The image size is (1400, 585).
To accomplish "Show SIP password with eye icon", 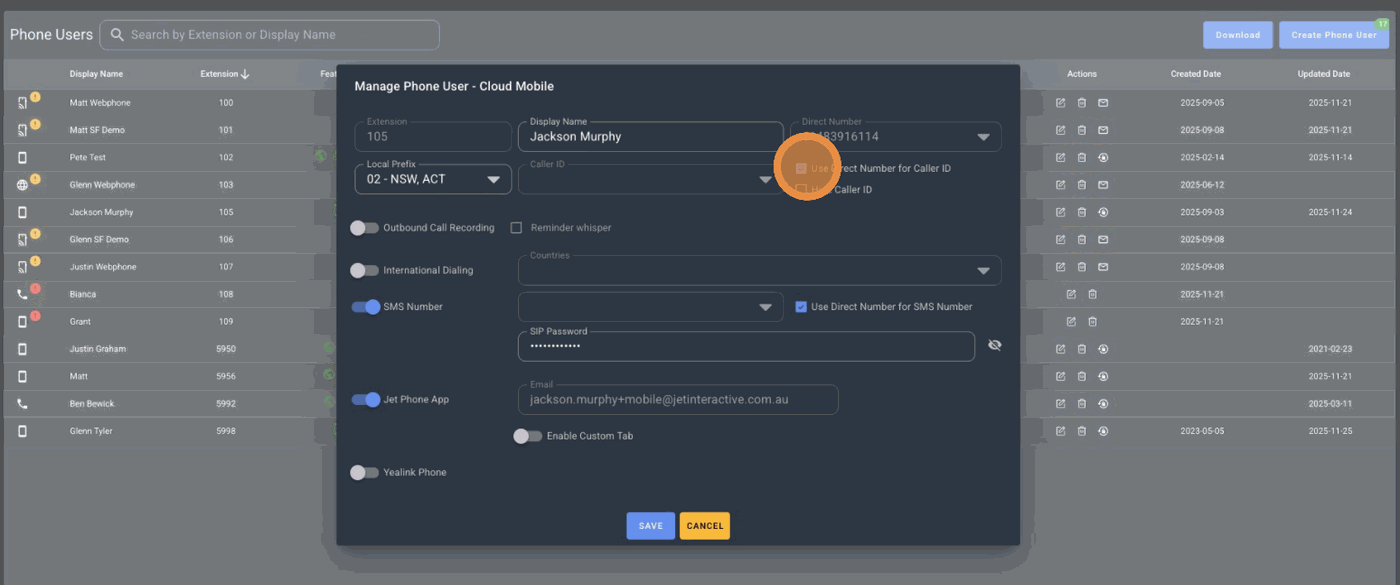I will (994, 345).
